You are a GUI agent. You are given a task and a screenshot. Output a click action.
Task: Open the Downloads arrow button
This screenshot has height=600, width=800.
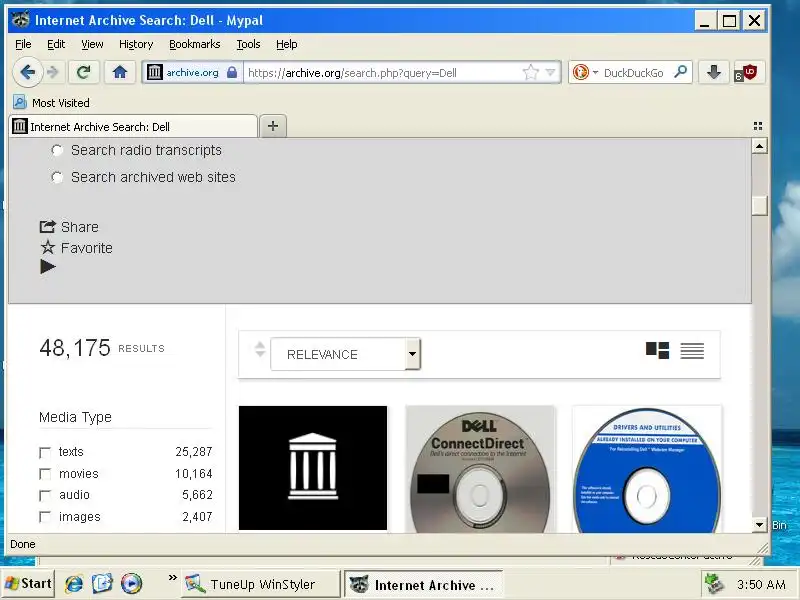(x=713, y=72)
